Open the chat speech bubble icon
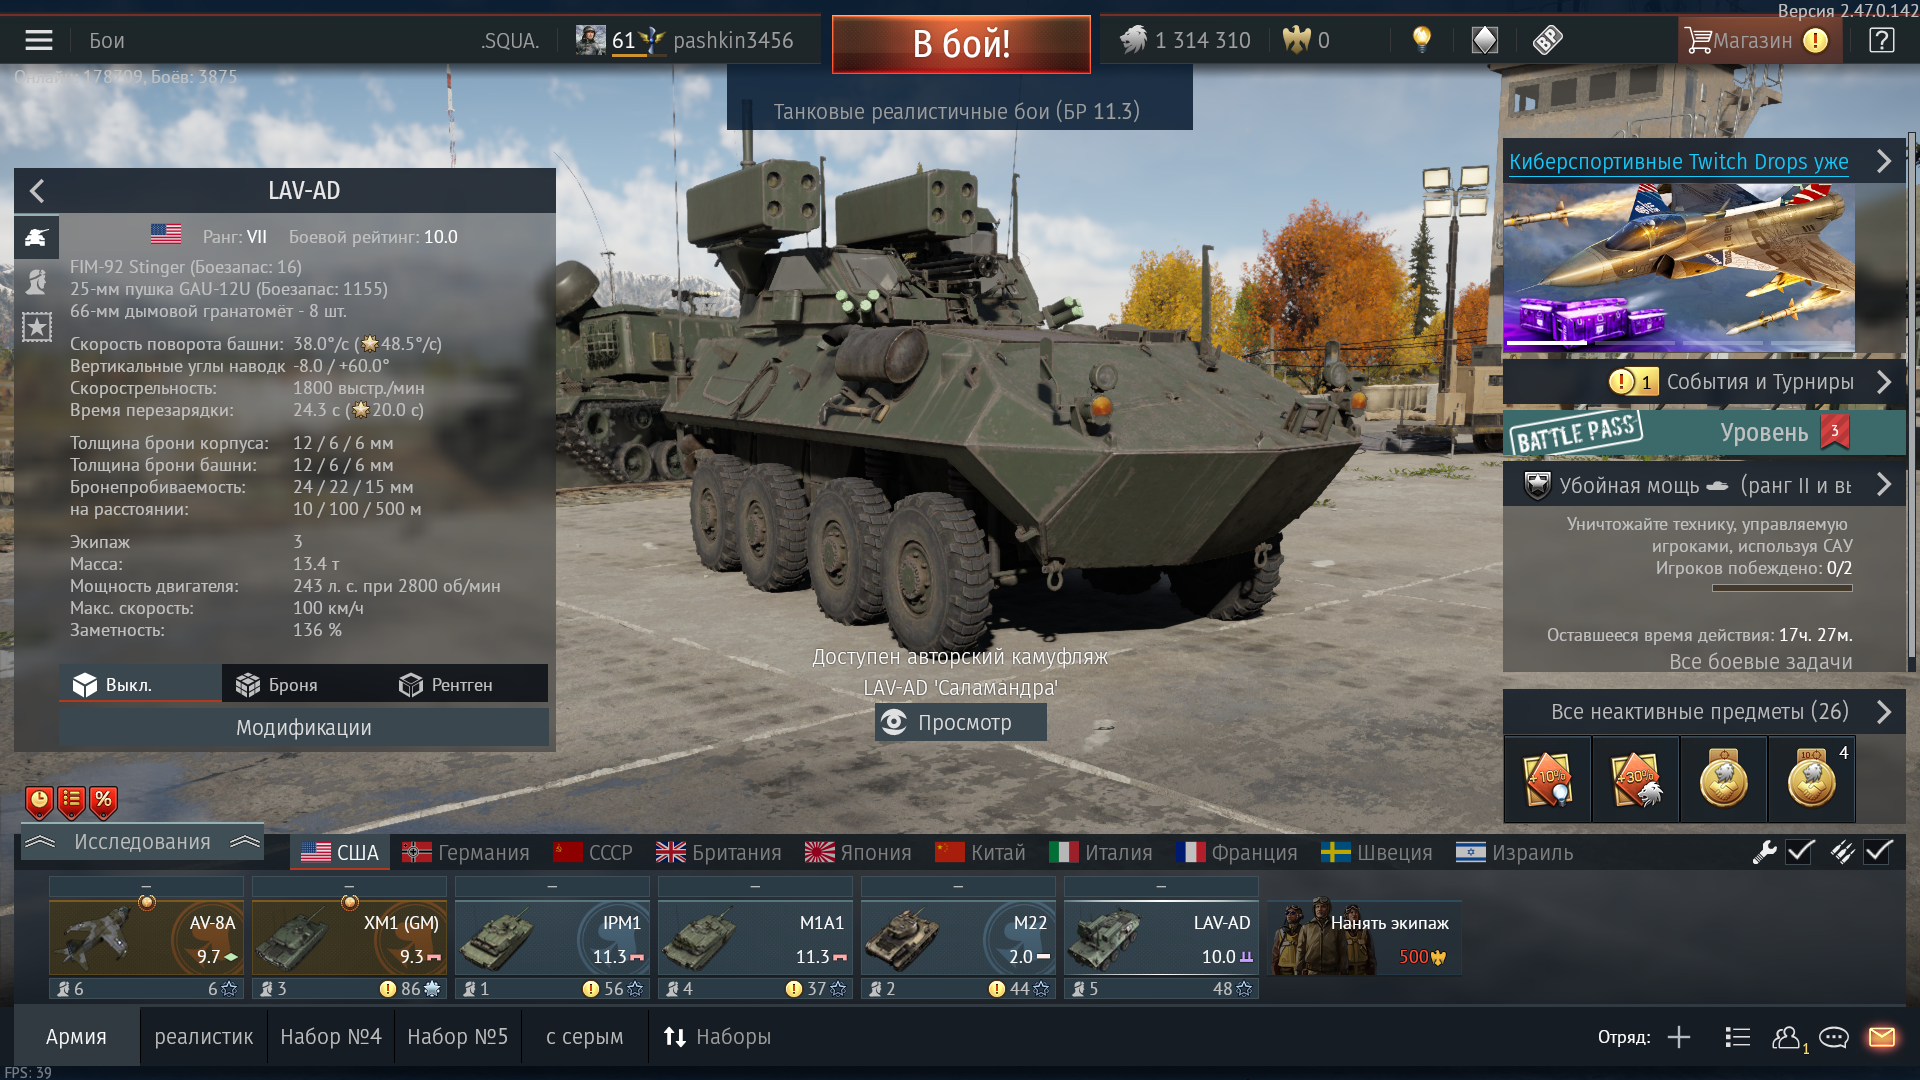The height and width of the screenshot is (1080, 1920). pyautogui.click(x=1833, y=1037)
